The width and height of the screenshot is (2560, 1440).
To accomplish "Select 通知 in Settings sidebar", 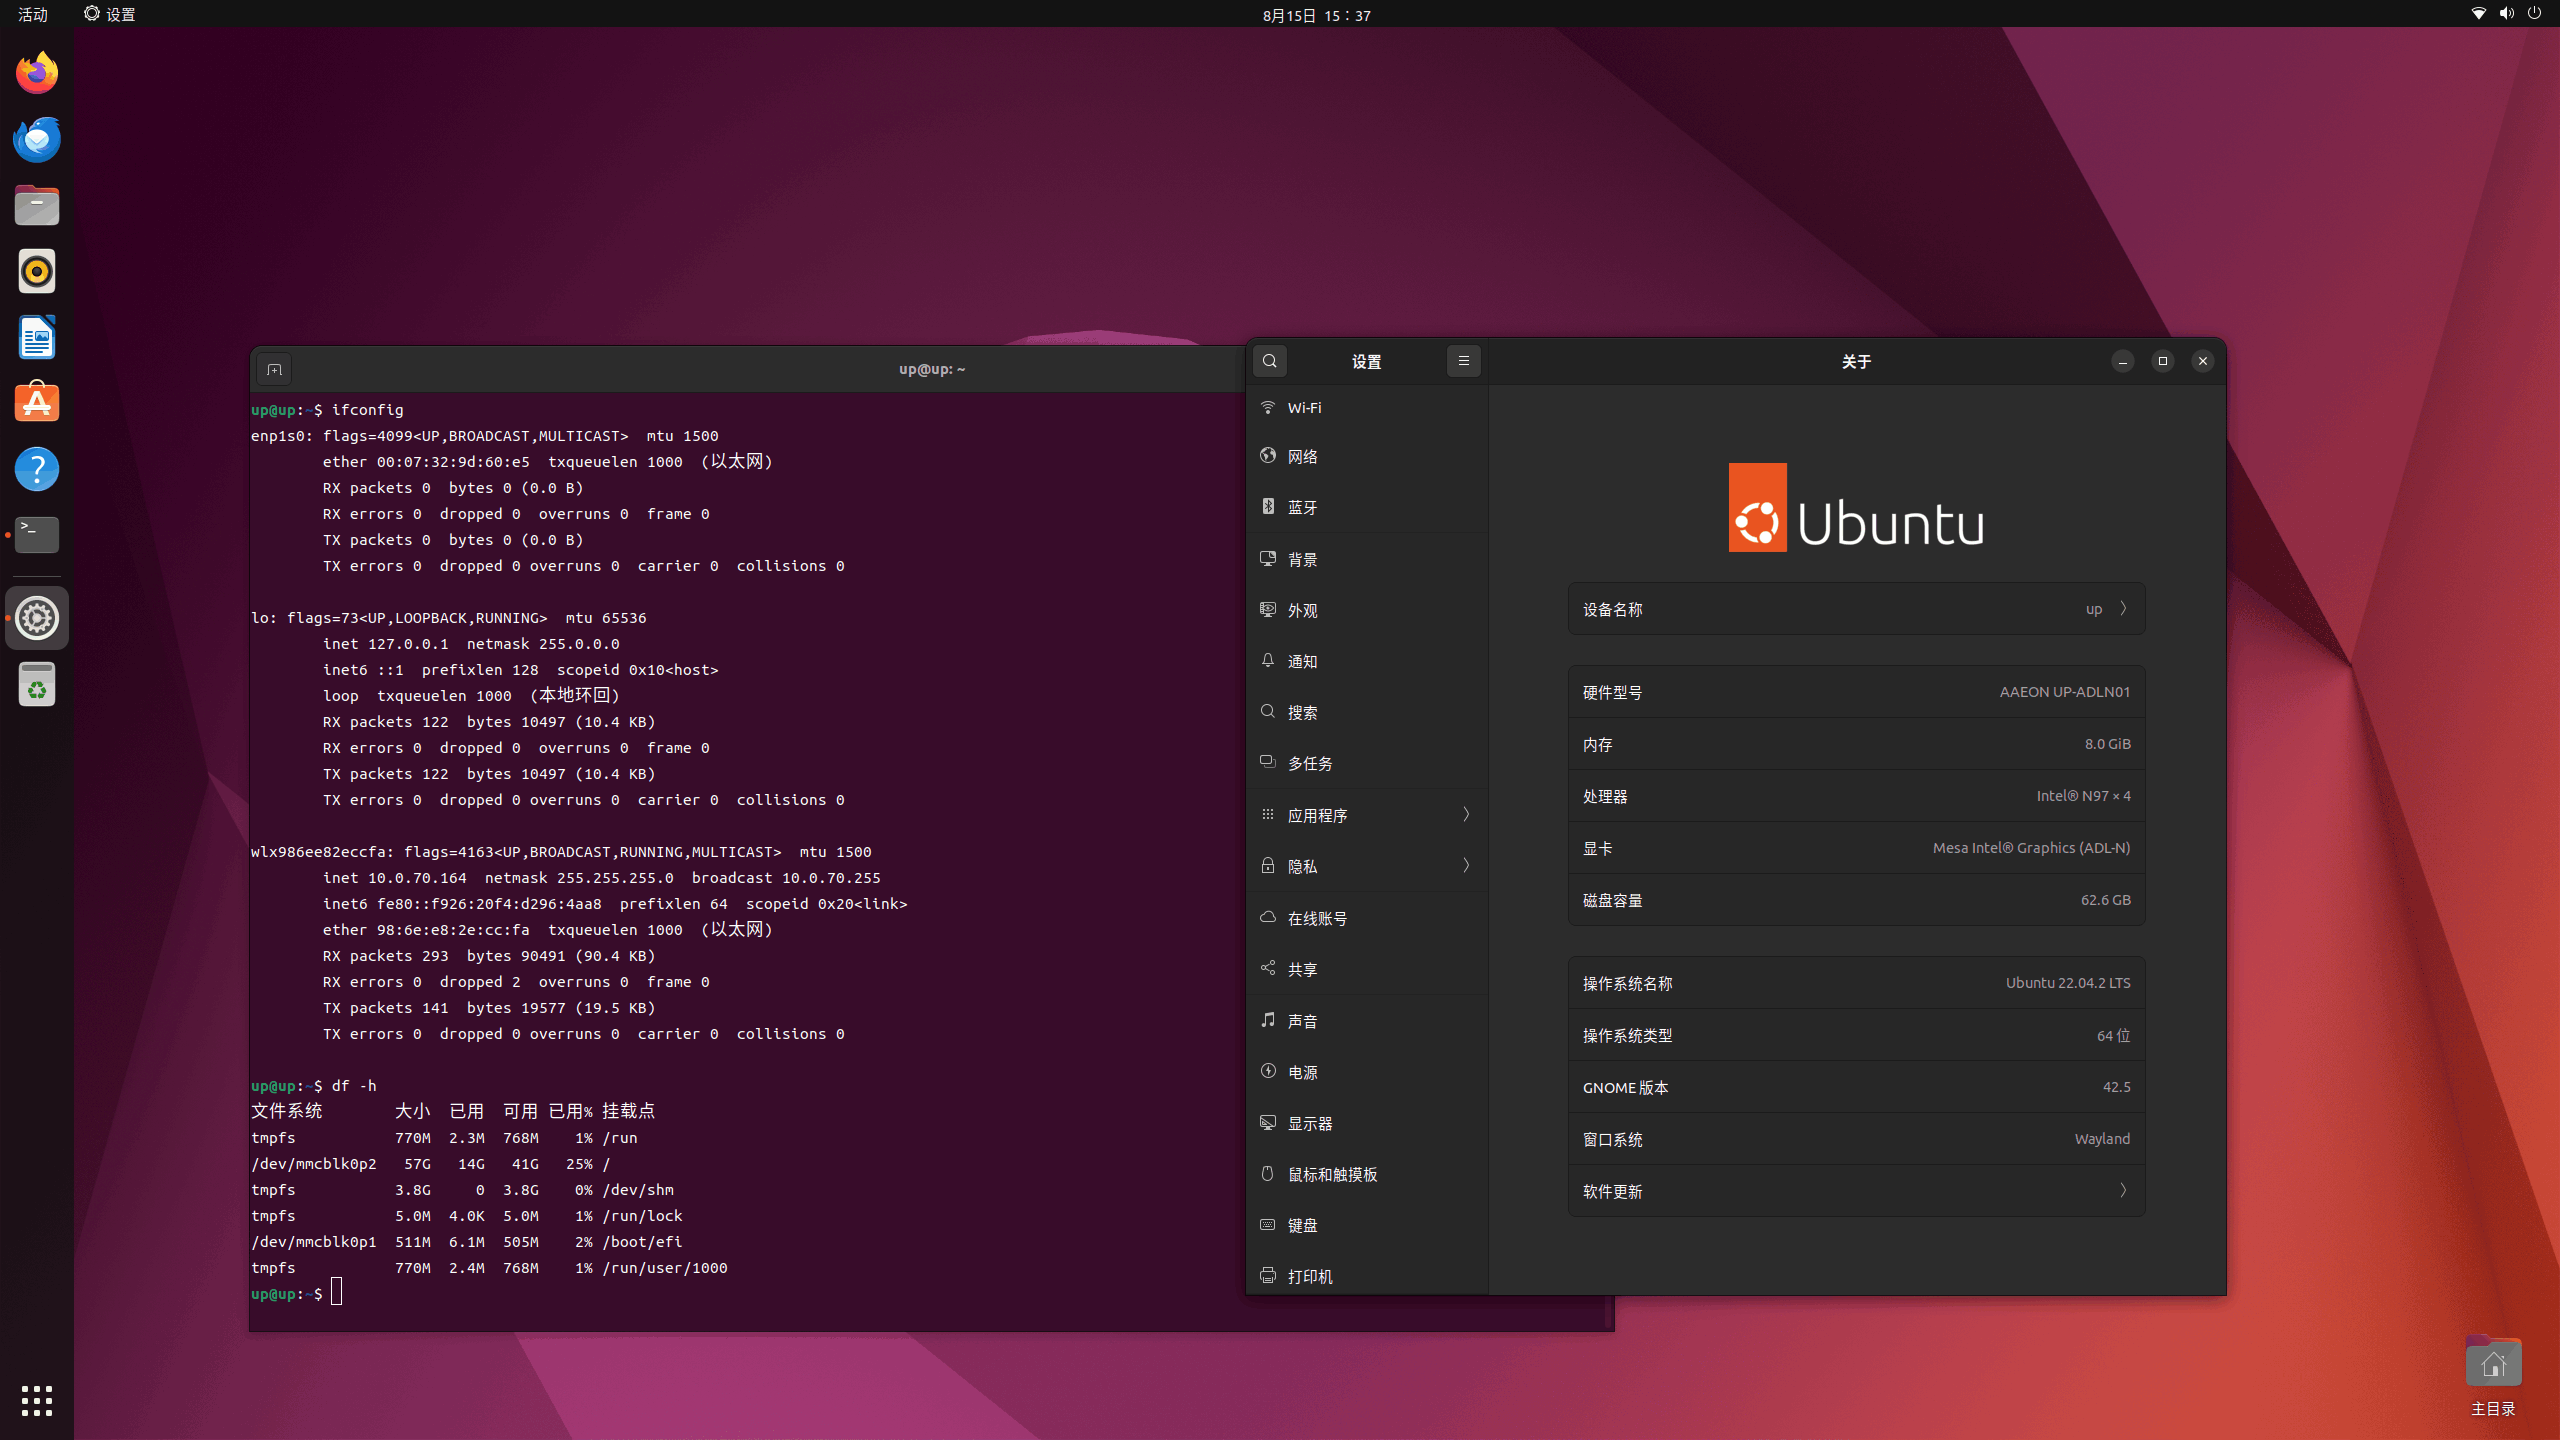I will pos(1367,661).
